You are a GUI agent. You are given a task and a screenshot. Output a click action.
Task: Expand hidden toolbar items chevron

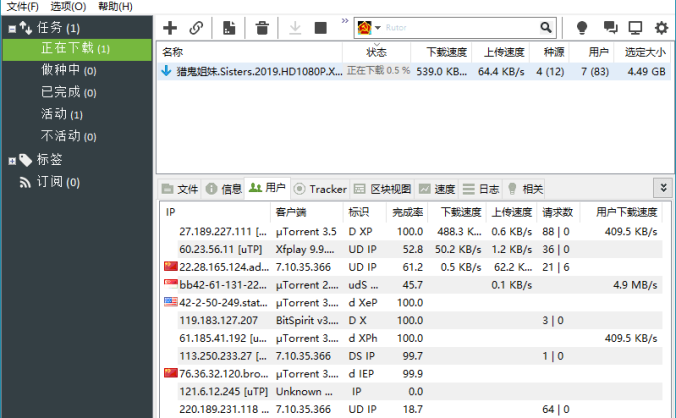point(345,20)
